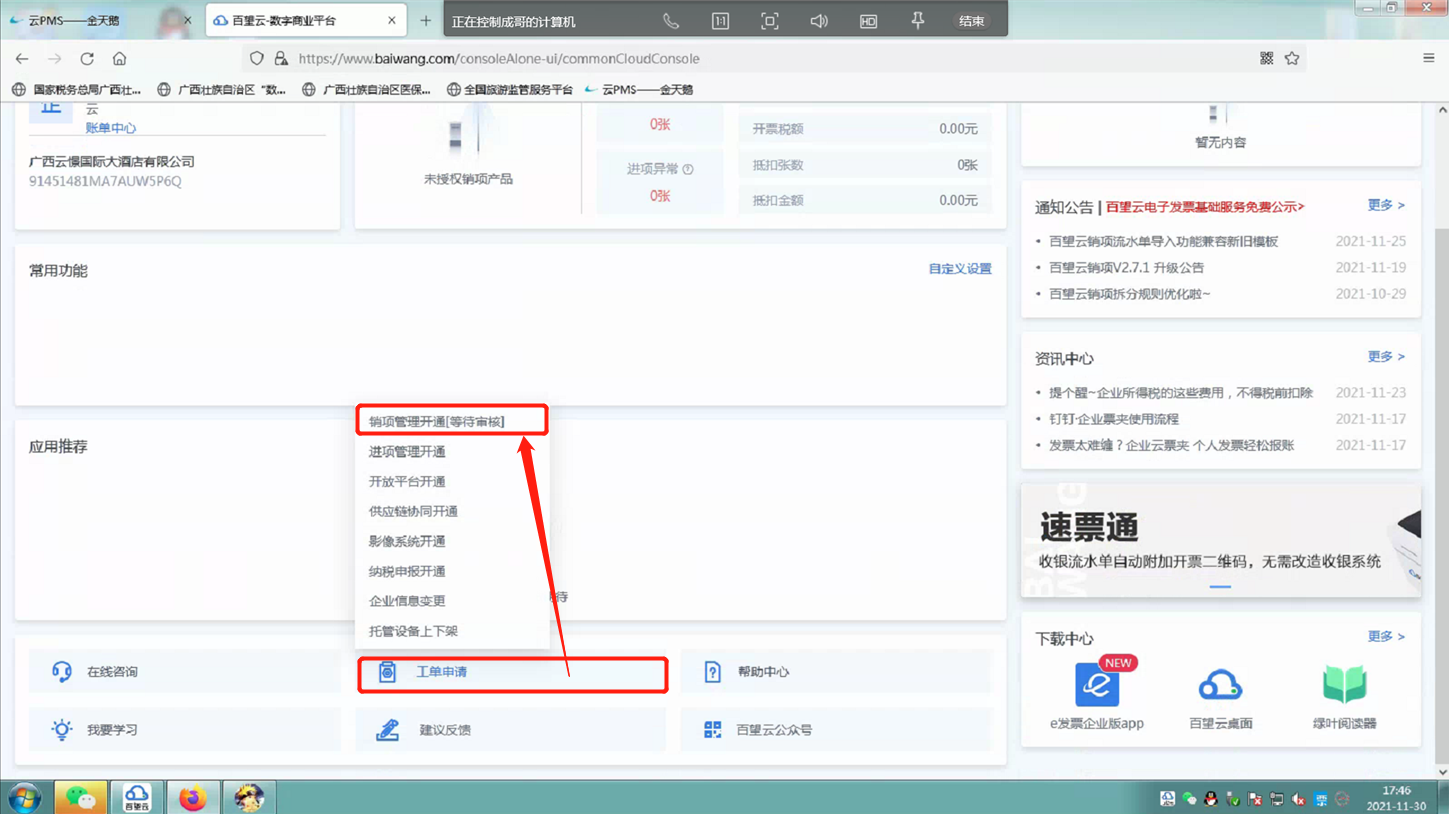Viewport: 1449px width, 814px height.
Task: Open a new browser tab with plus
Action: coord(426,21)
